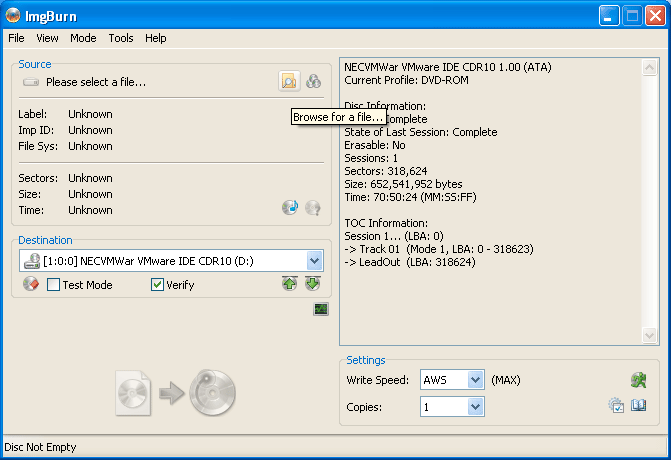Click the erase disc icon near Test Mode
This screenshot has height=460, width=671.
[31, 284]
